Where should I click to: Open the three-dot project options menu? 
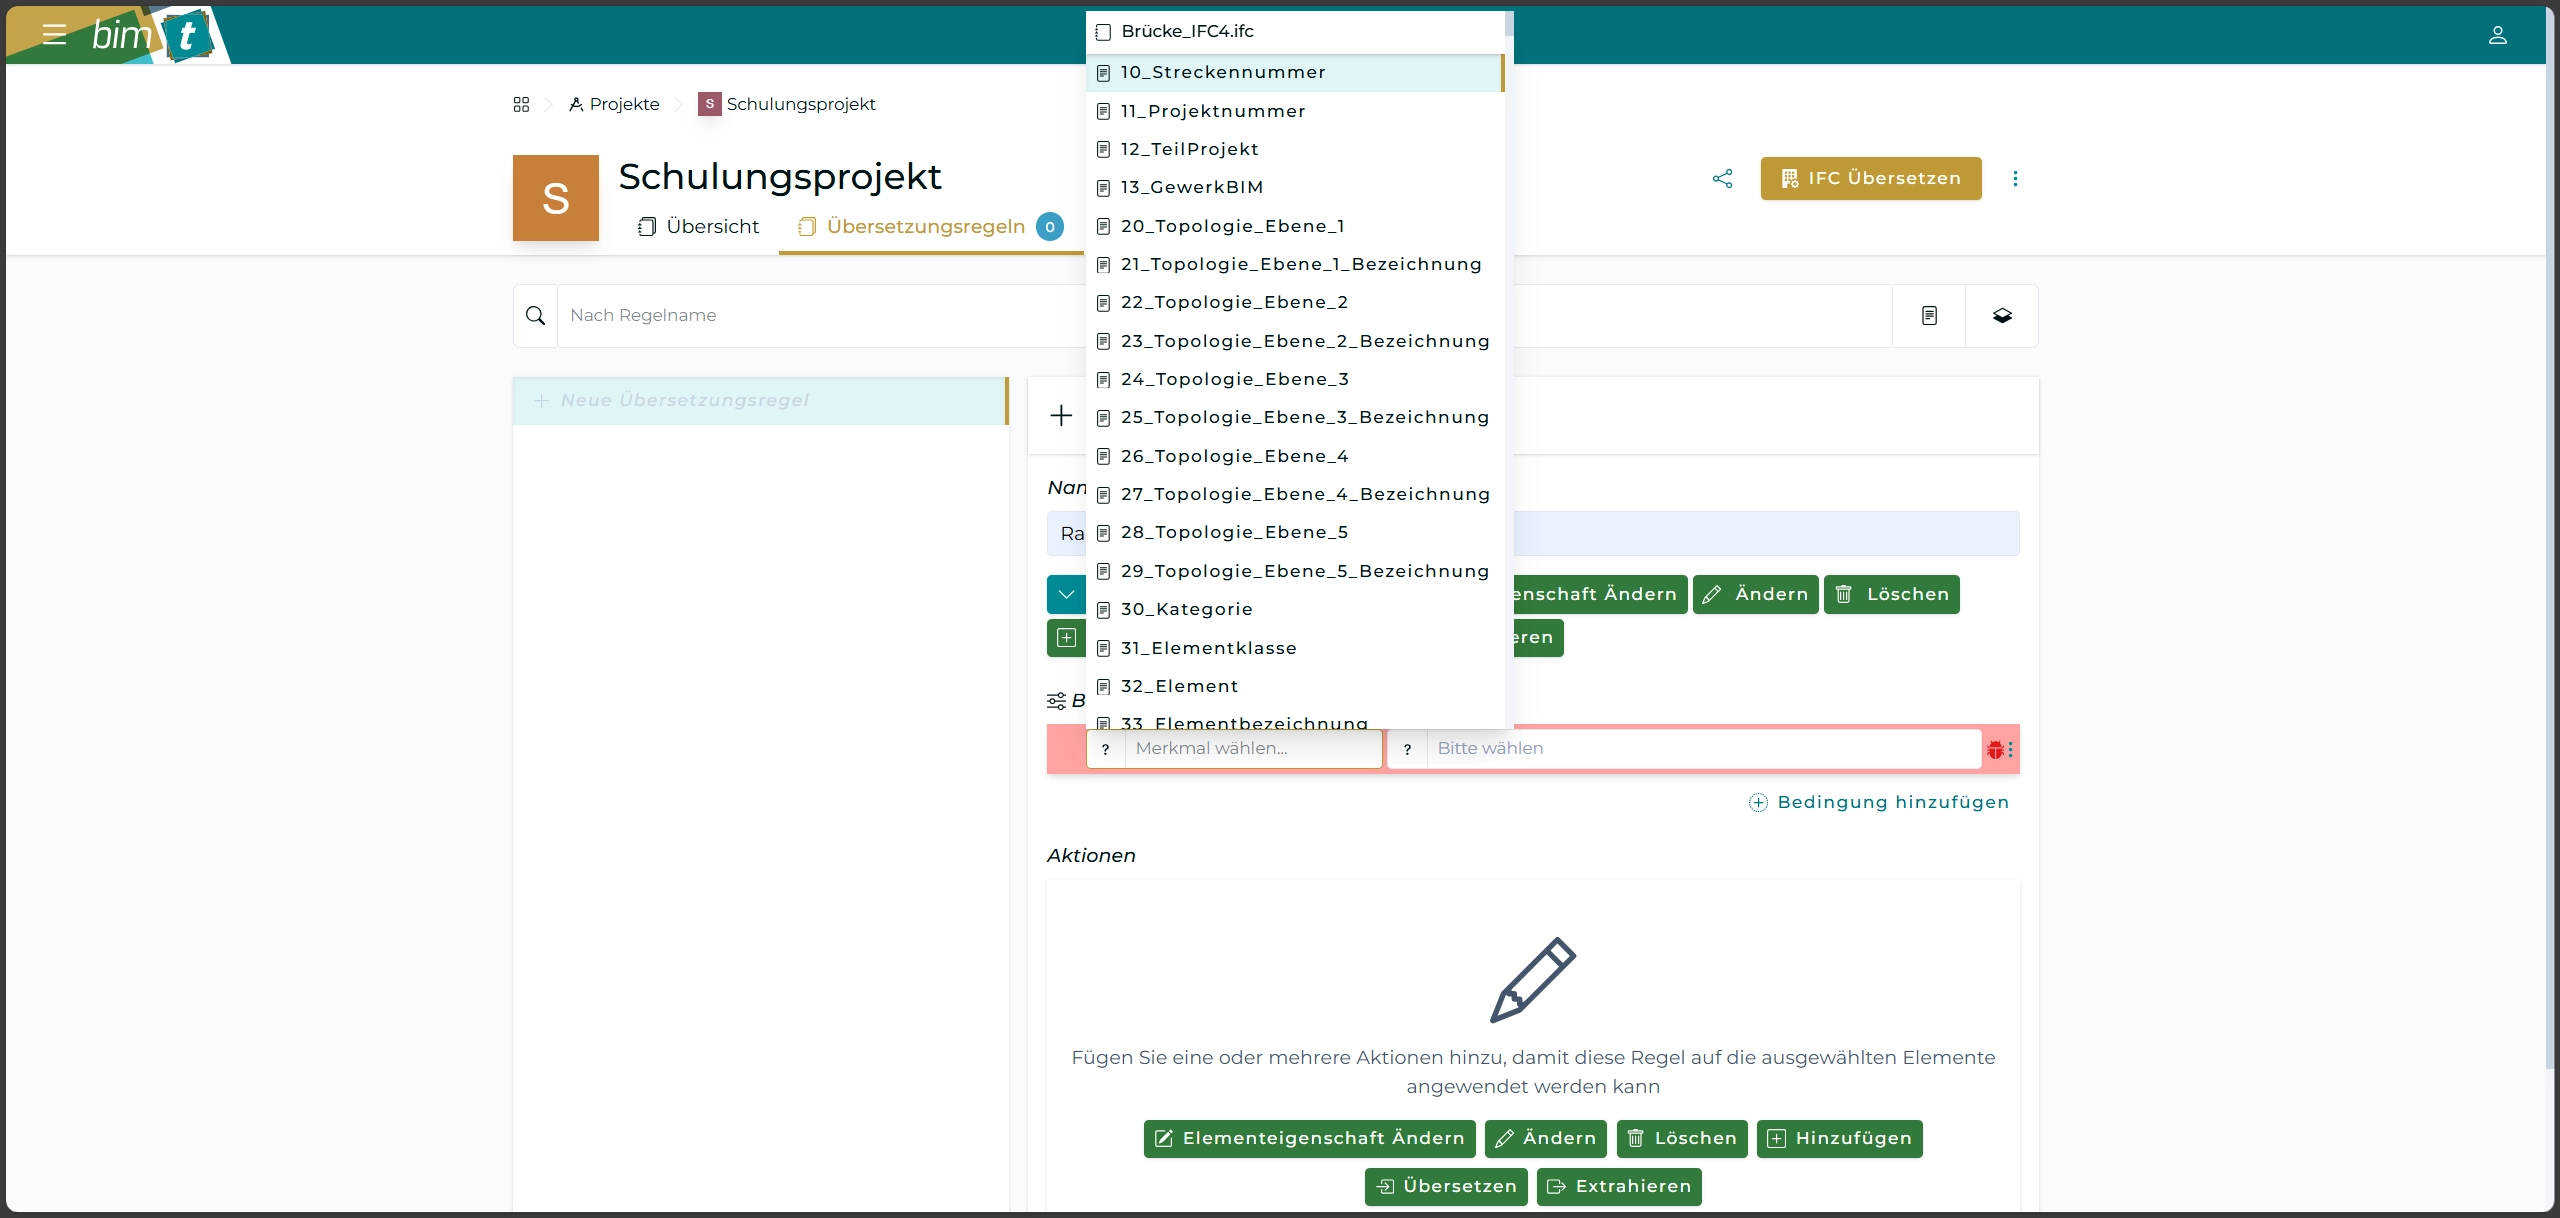[x=2015, y=178]
